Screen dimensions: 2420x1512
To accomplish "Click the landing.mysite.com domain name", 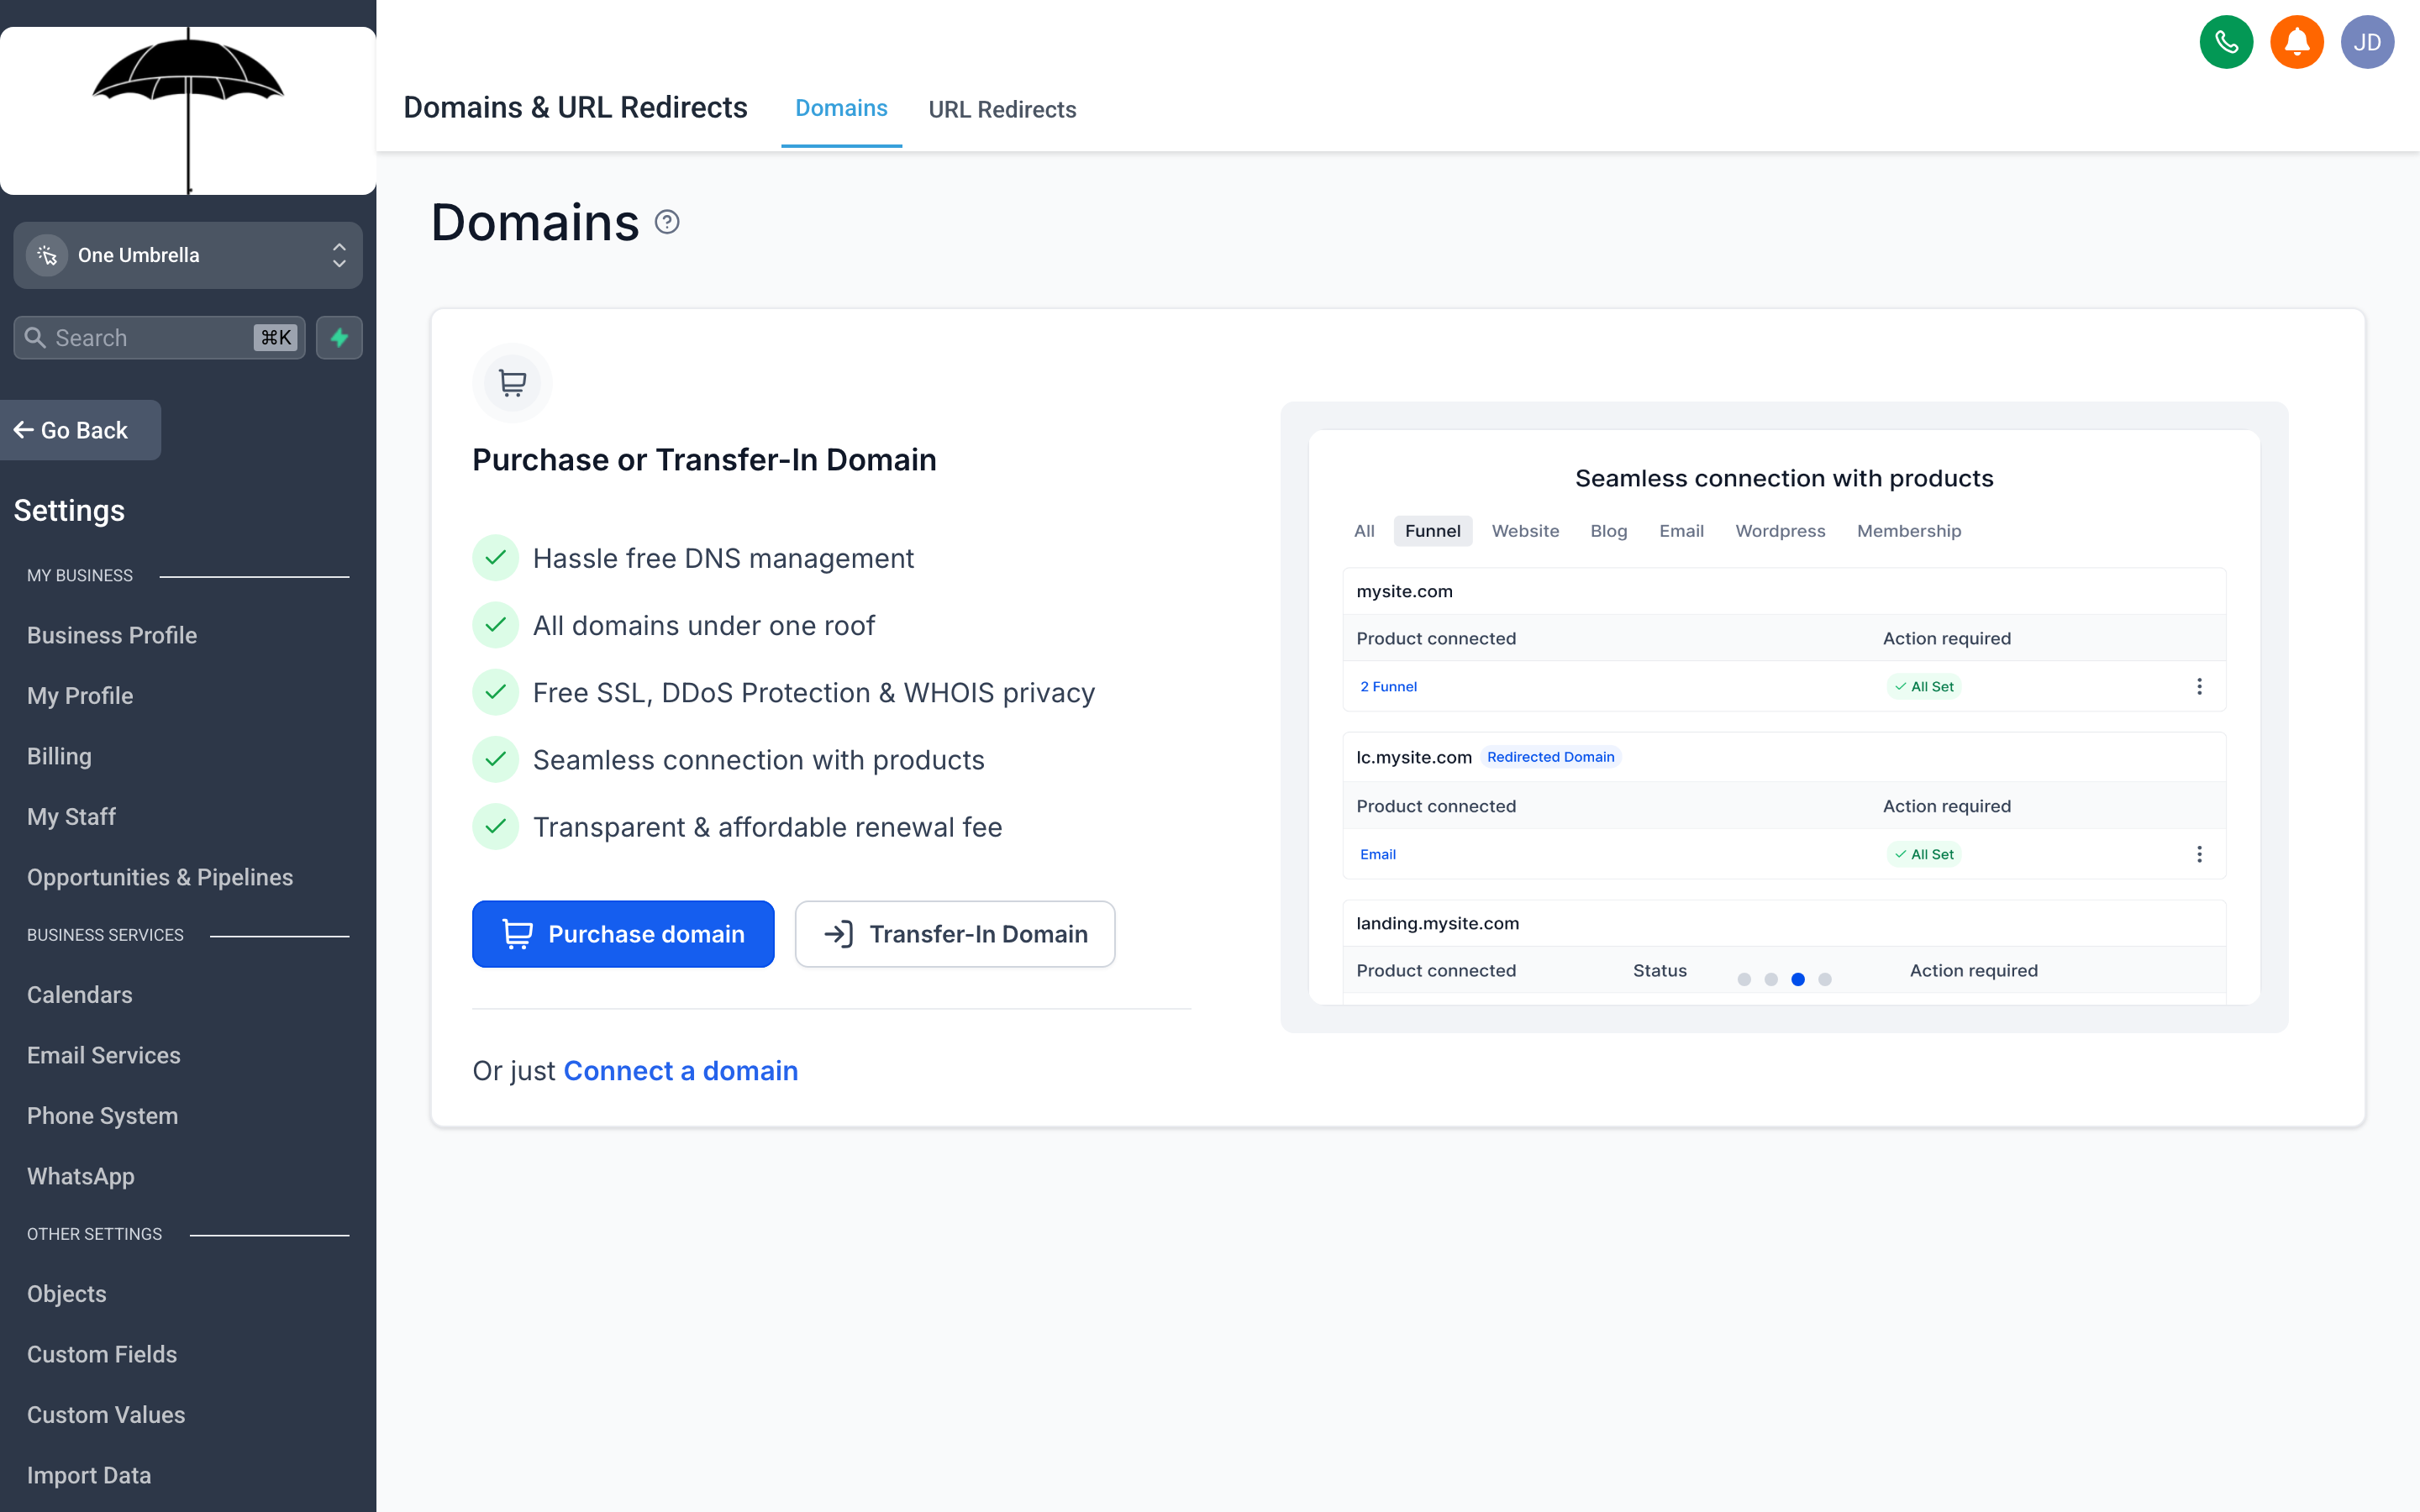I will [1437, 923].
